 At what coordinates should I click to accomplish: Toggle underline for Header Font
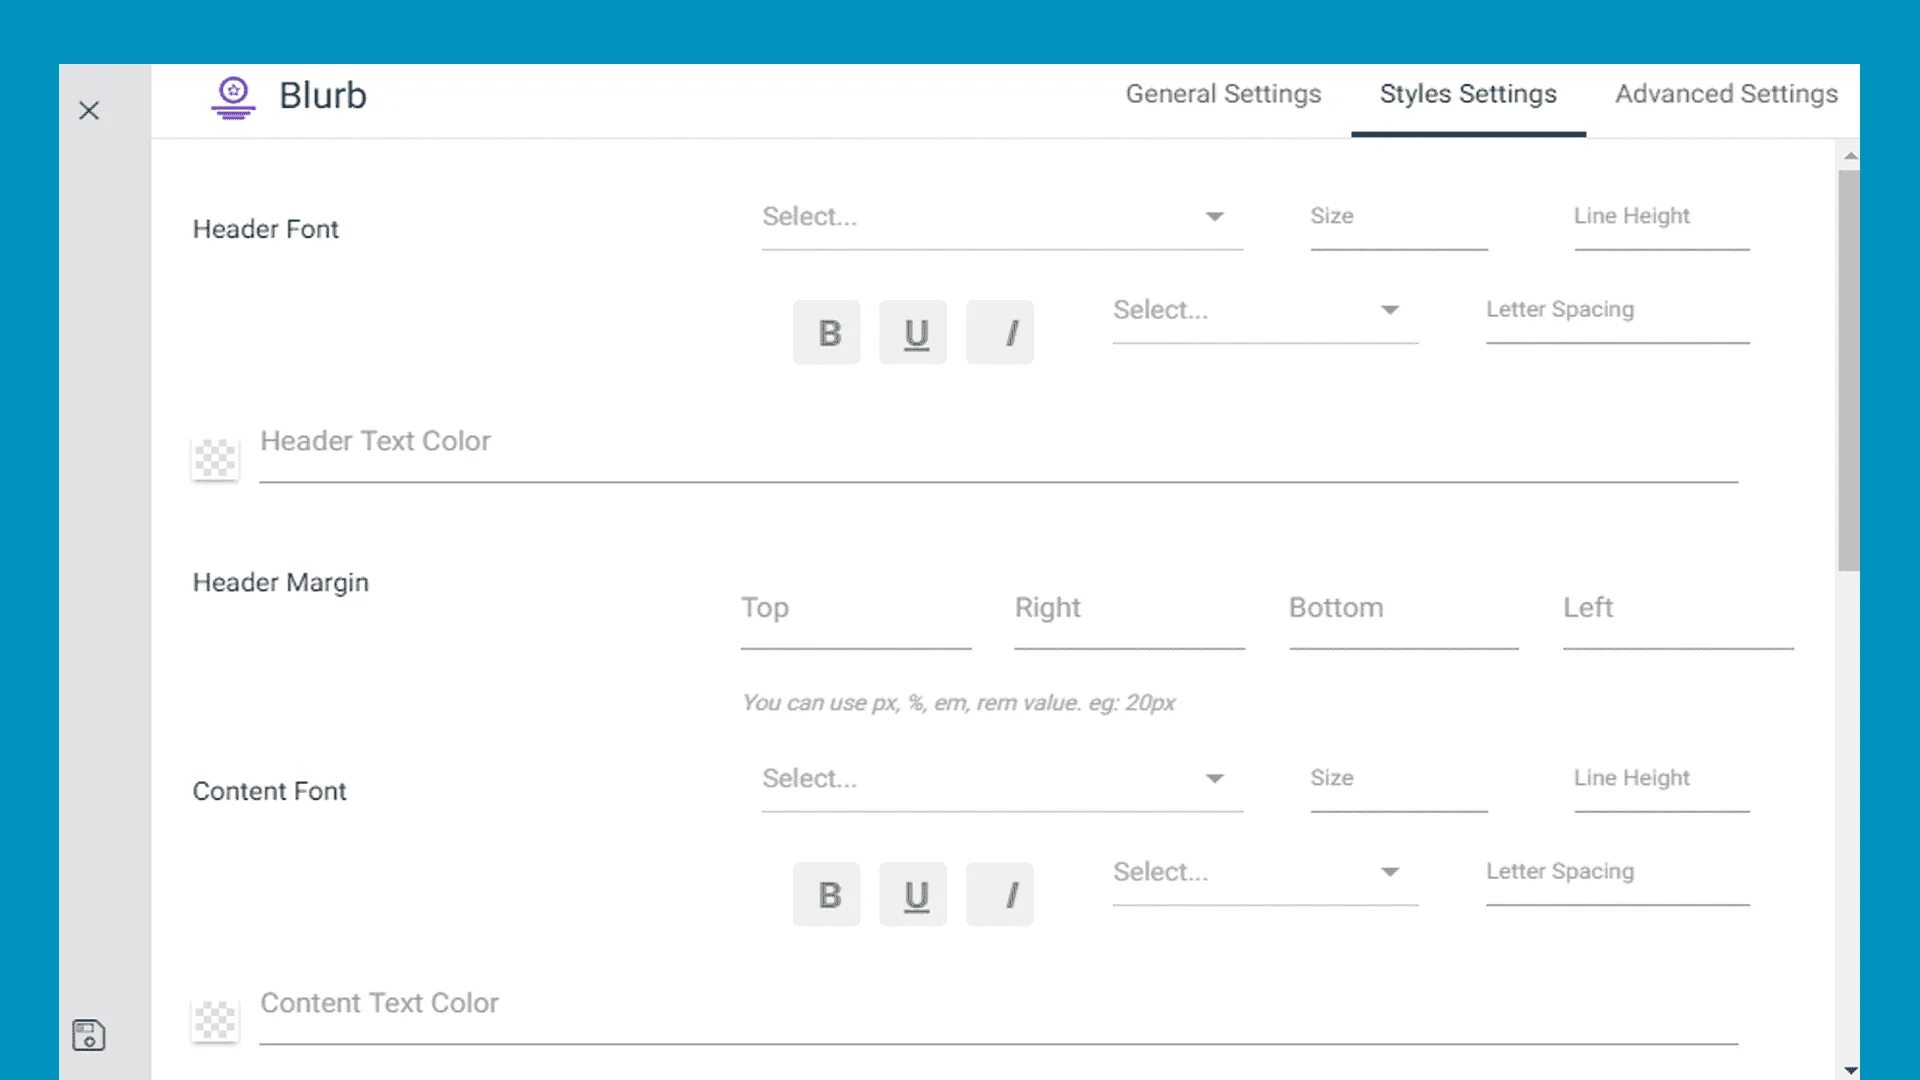click(x=914, y=333)
